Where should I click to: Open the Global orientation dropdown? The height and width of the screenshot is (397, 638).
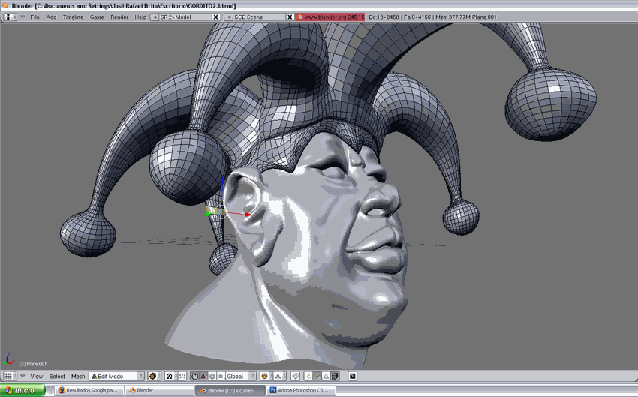point(241,376)
